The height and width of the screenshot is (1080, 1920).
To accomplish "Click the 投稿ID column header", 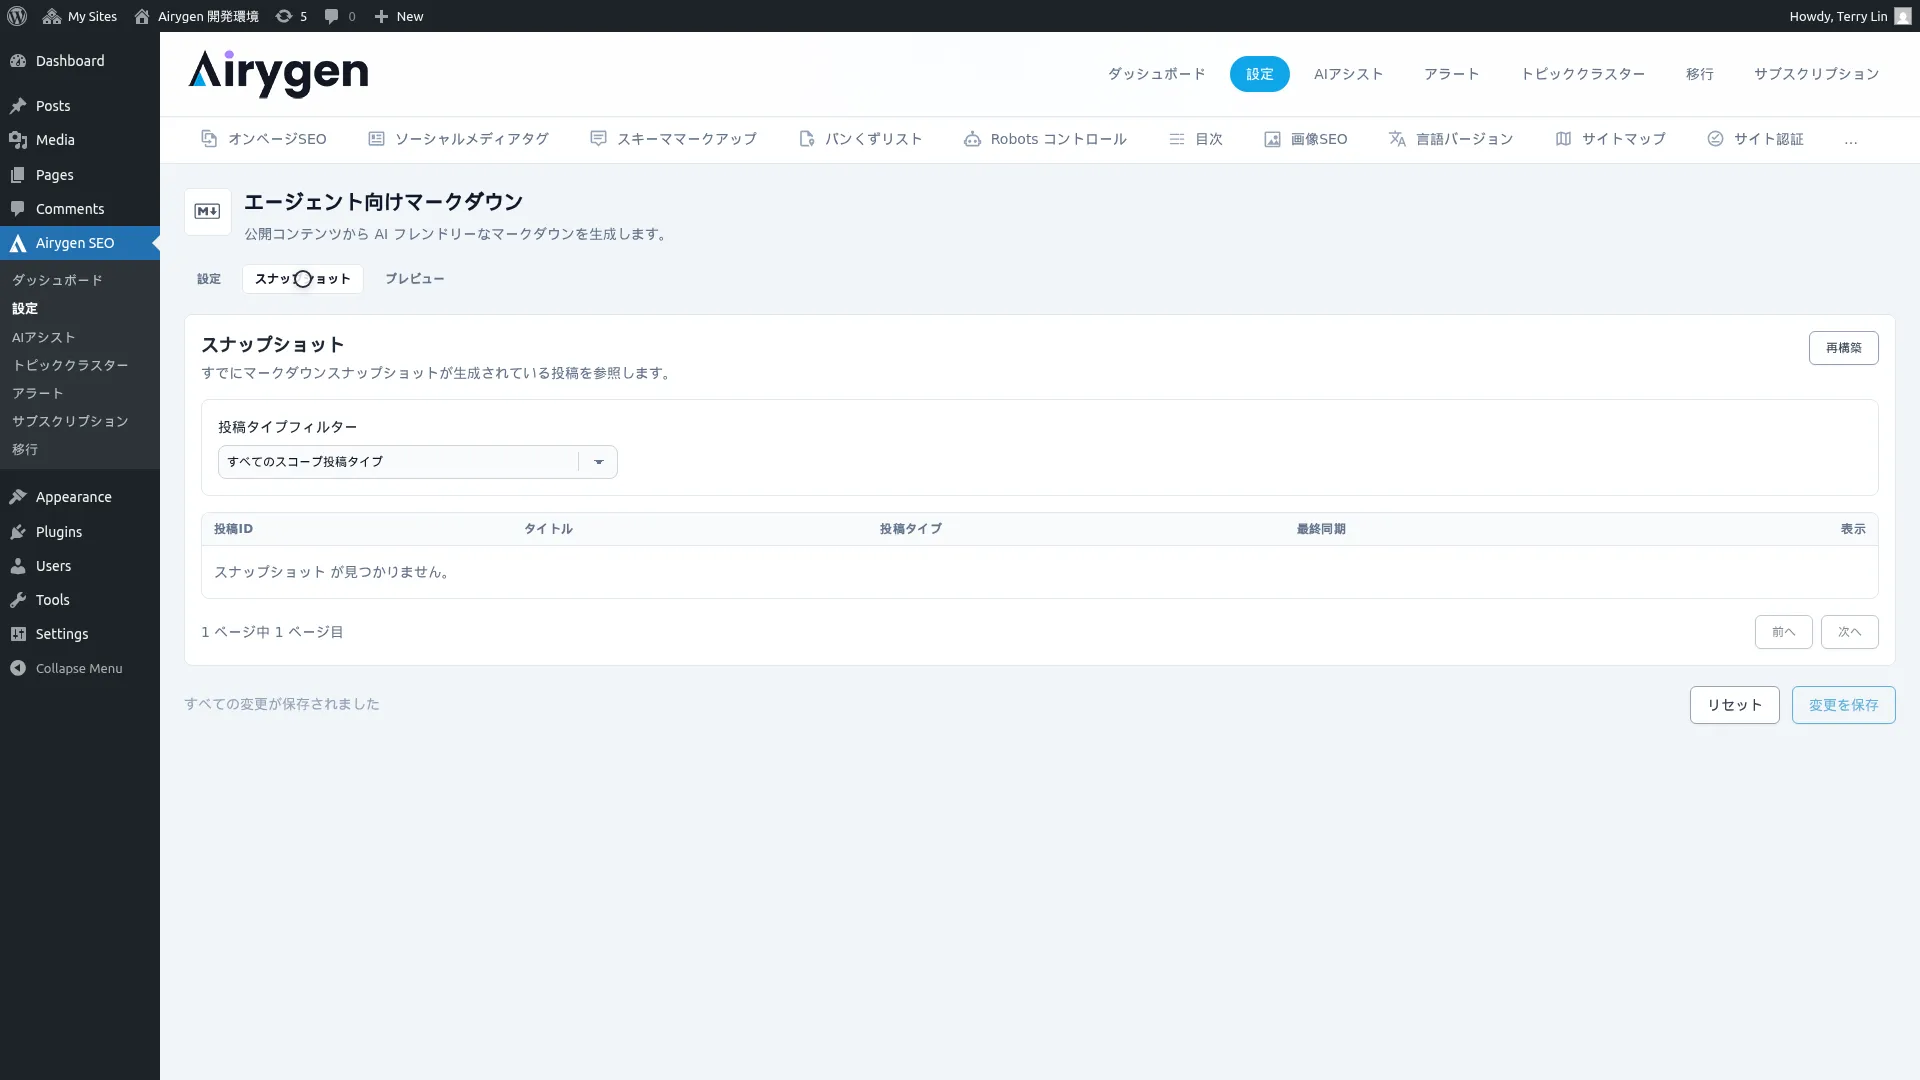I will (233, 529).
